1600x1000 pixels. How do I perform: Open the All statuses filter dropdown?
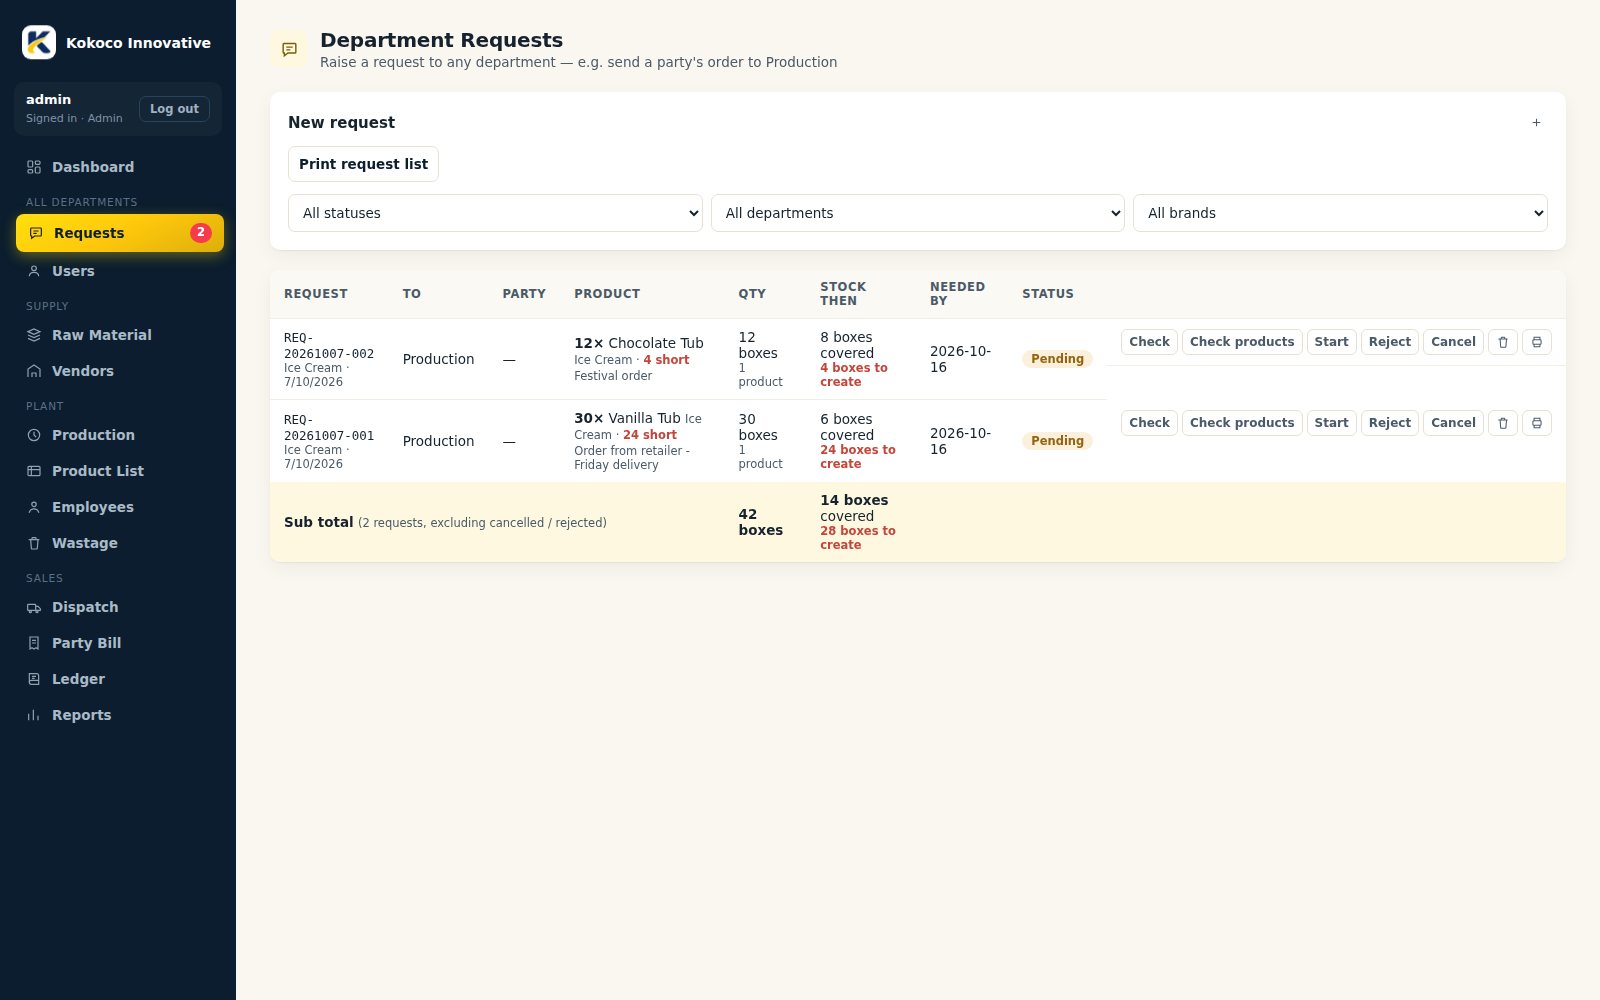tap(495, 213)
